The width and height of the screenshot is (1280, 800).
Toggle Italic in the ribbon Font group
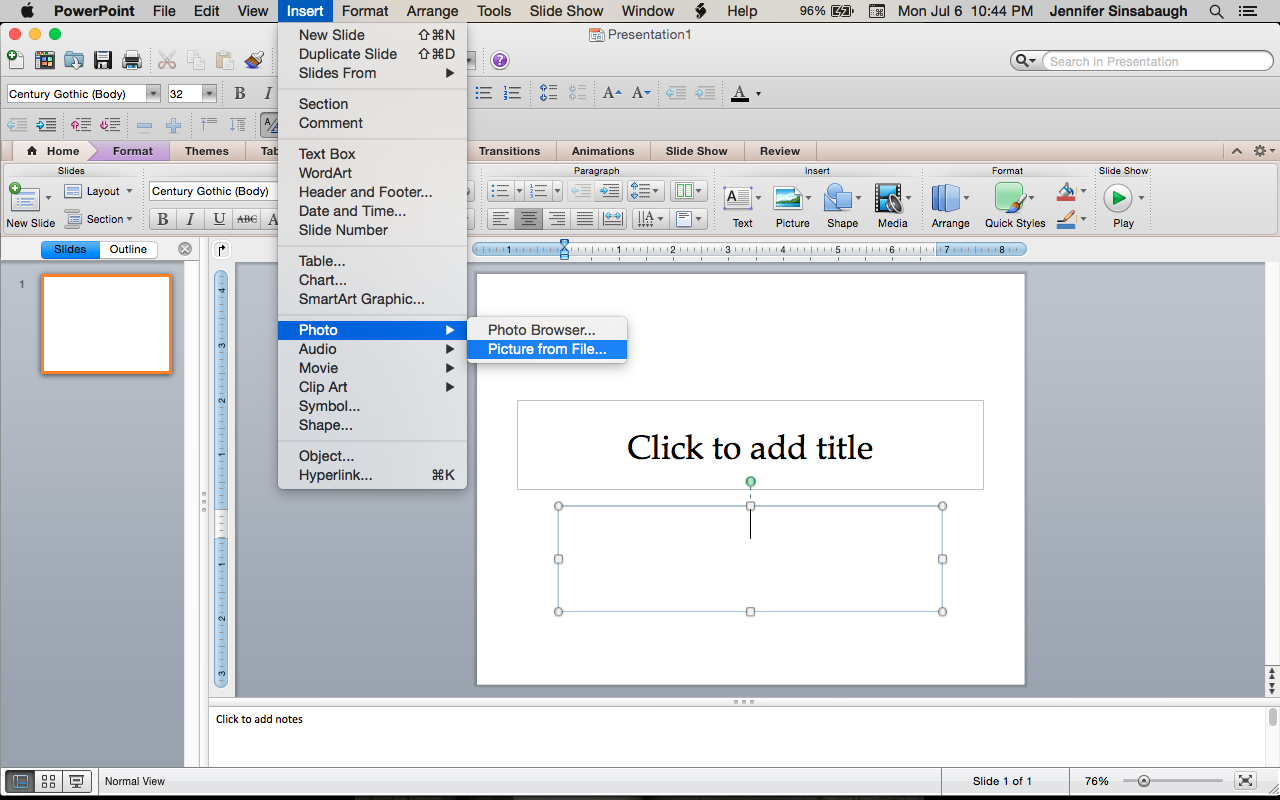(190, 219)
